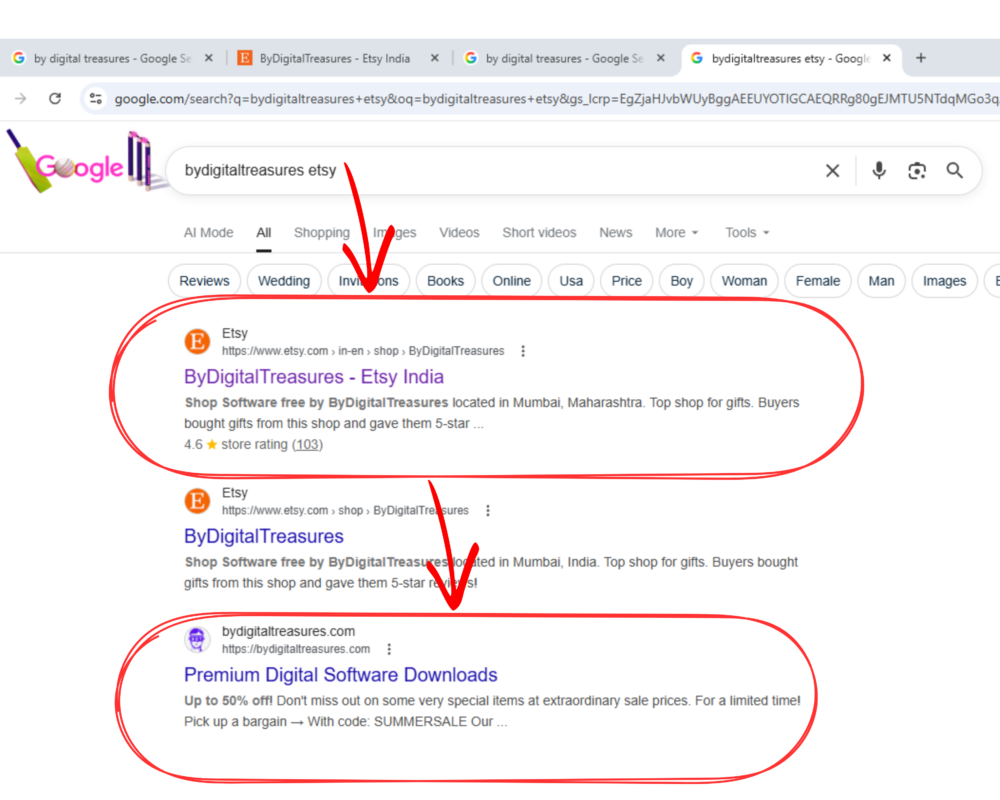Open Google Lens image search icon

coord(916,170)
